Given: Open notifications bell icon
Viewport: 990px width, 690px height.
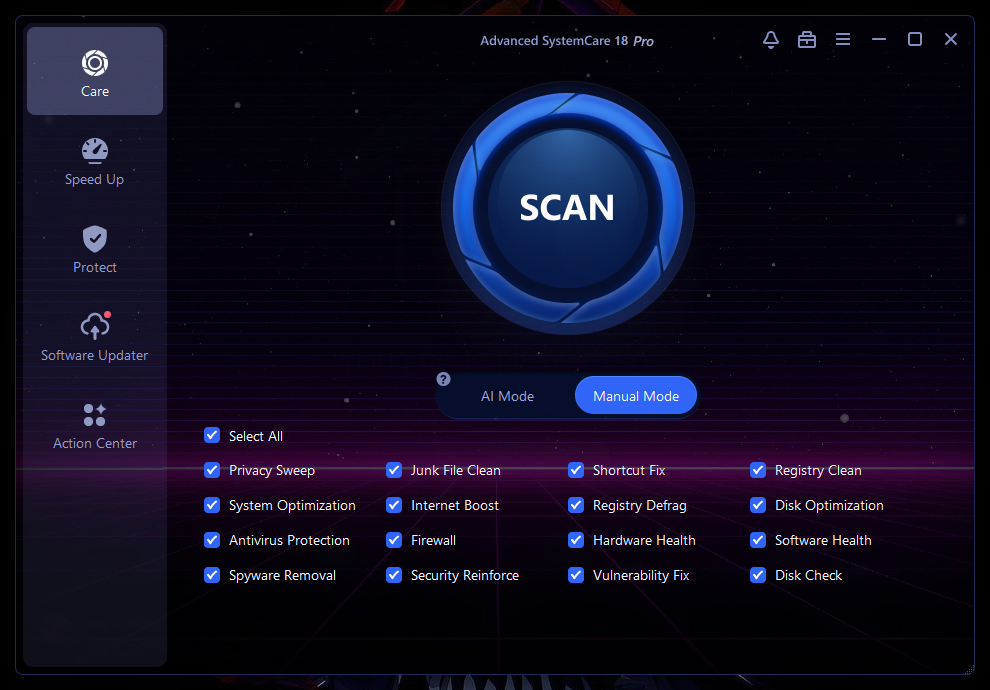Looking at the screenshot, I should (x=770, y=40).
